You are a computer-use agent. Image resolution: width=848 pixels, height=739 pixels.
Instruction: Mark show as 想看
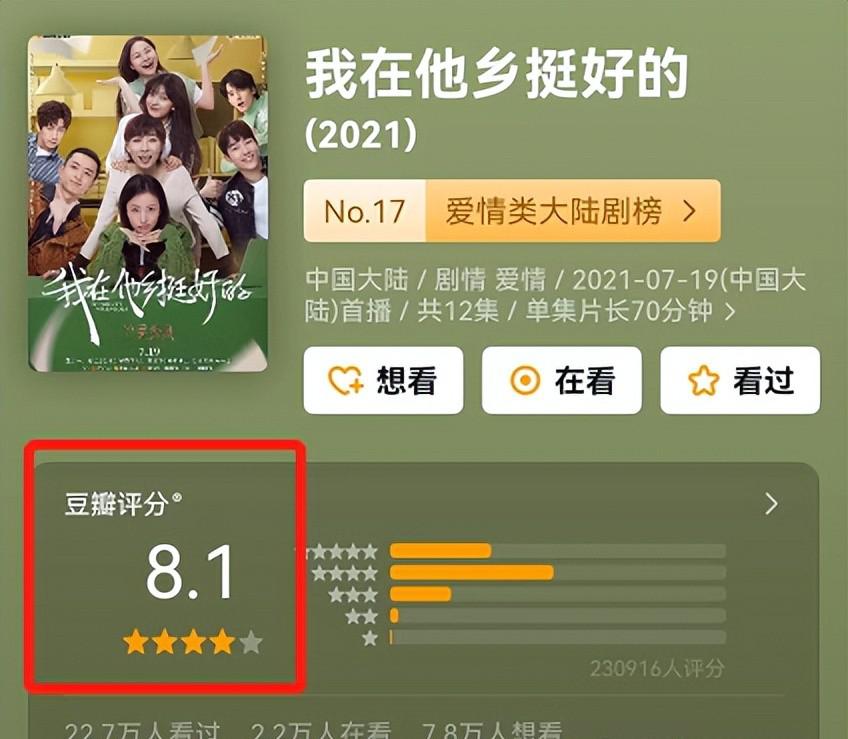coord(383,380)
